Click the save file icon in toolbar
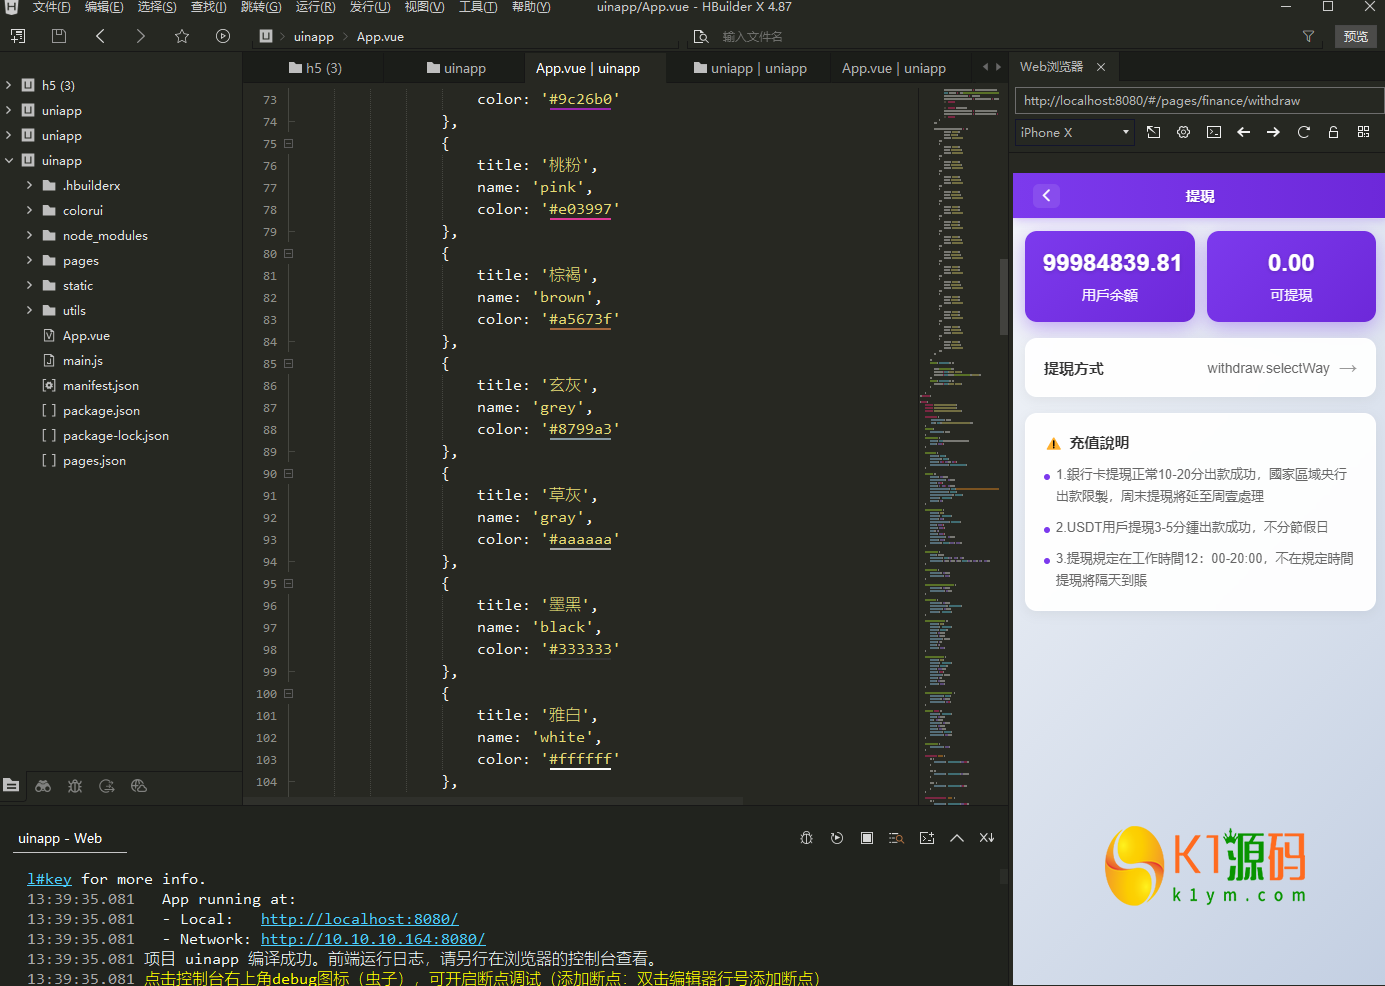The image size is (1385, 986). (59, 36)
